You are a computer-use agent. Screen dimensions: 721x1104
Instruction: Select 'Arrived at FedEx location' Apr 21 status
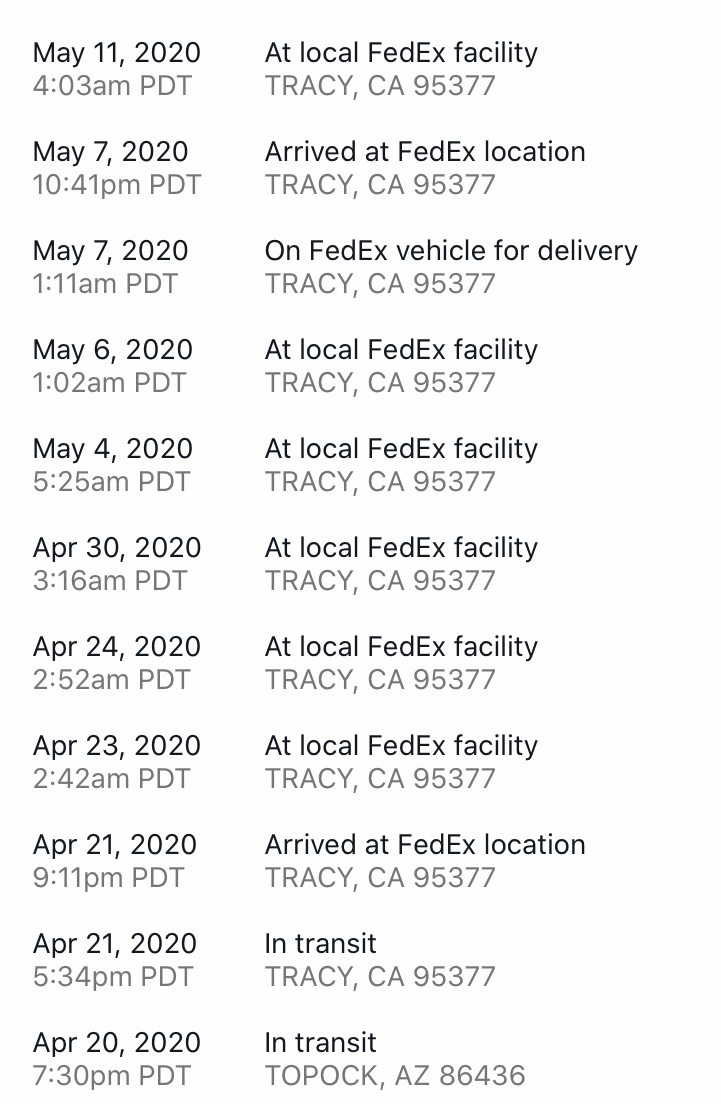pyautogui.click(x=425, y=845)
